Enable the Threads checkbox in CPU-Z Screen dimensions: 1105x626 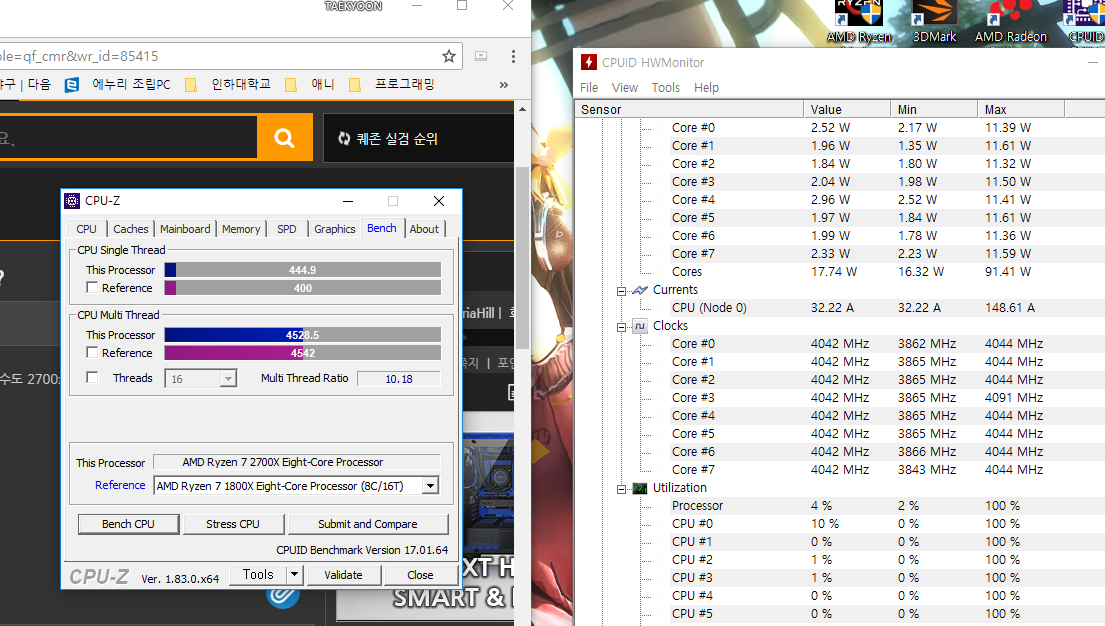click(92, 378)
